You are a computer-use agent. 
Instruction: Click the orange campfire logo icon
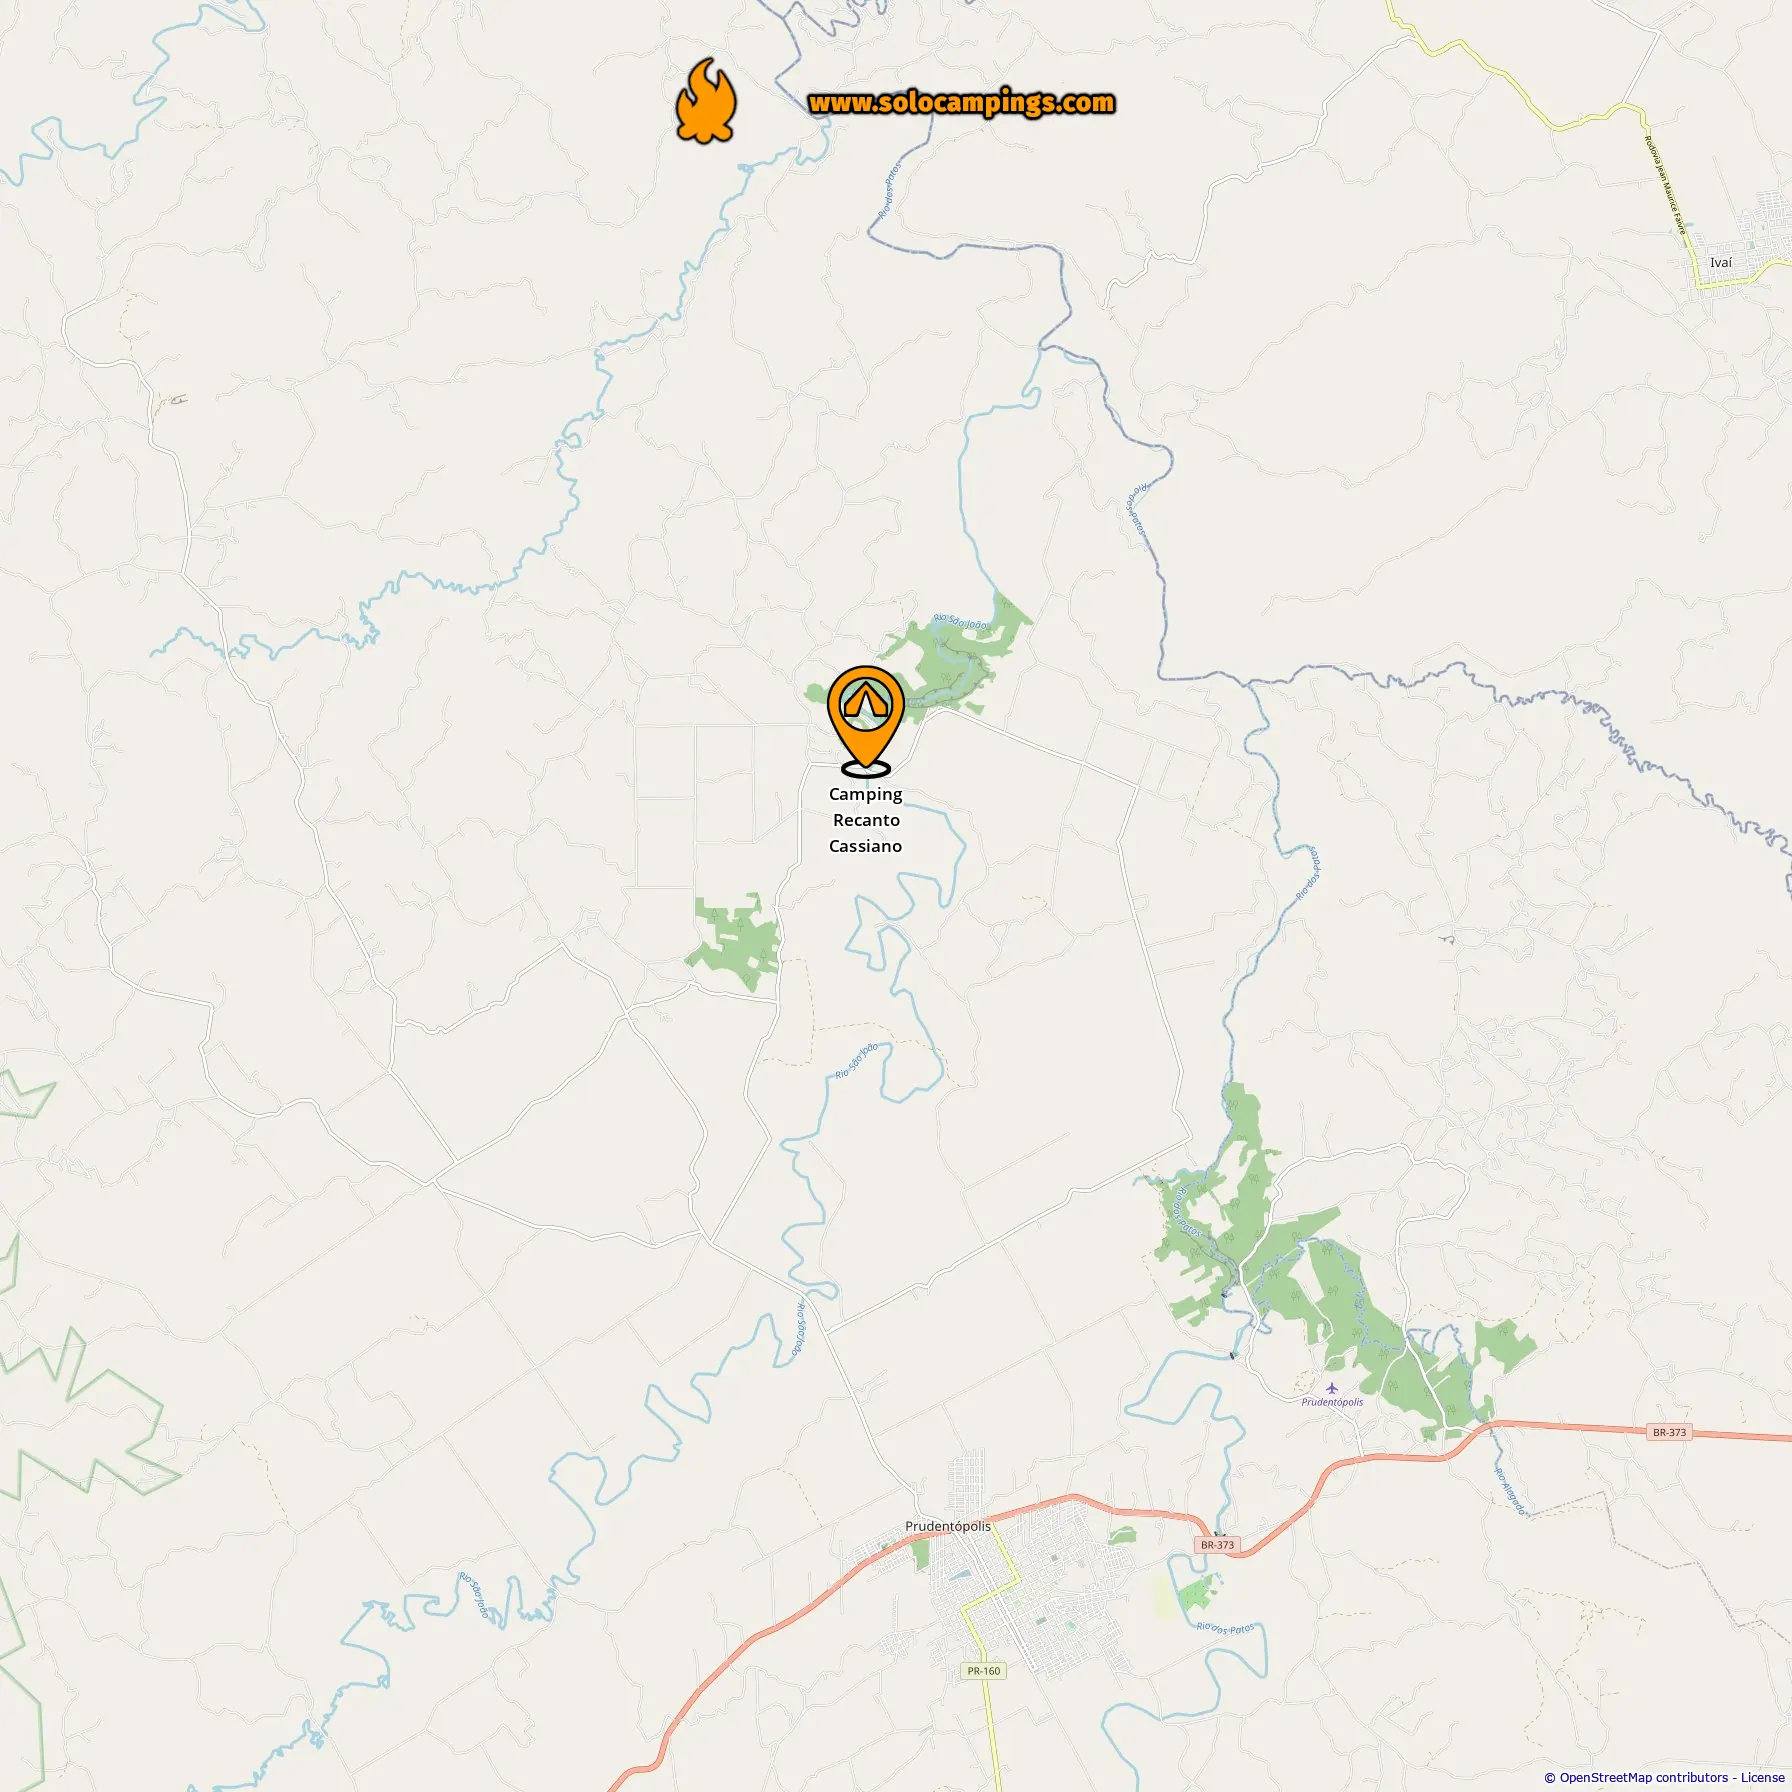[x=706, y=100]
